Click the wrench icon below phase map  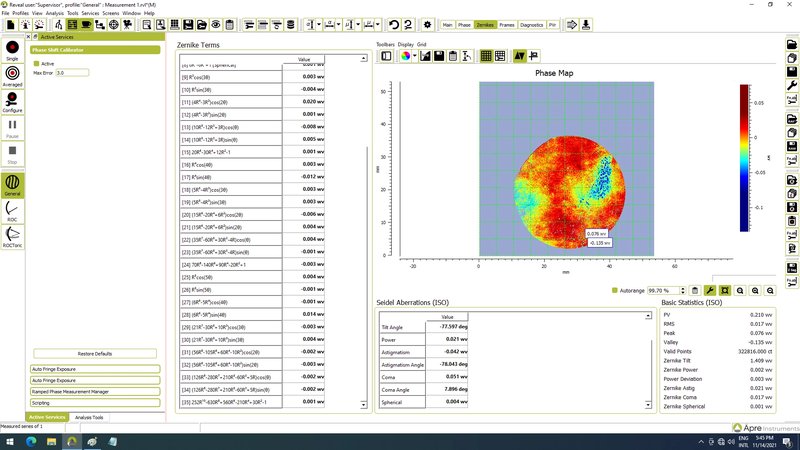point(710,290)
